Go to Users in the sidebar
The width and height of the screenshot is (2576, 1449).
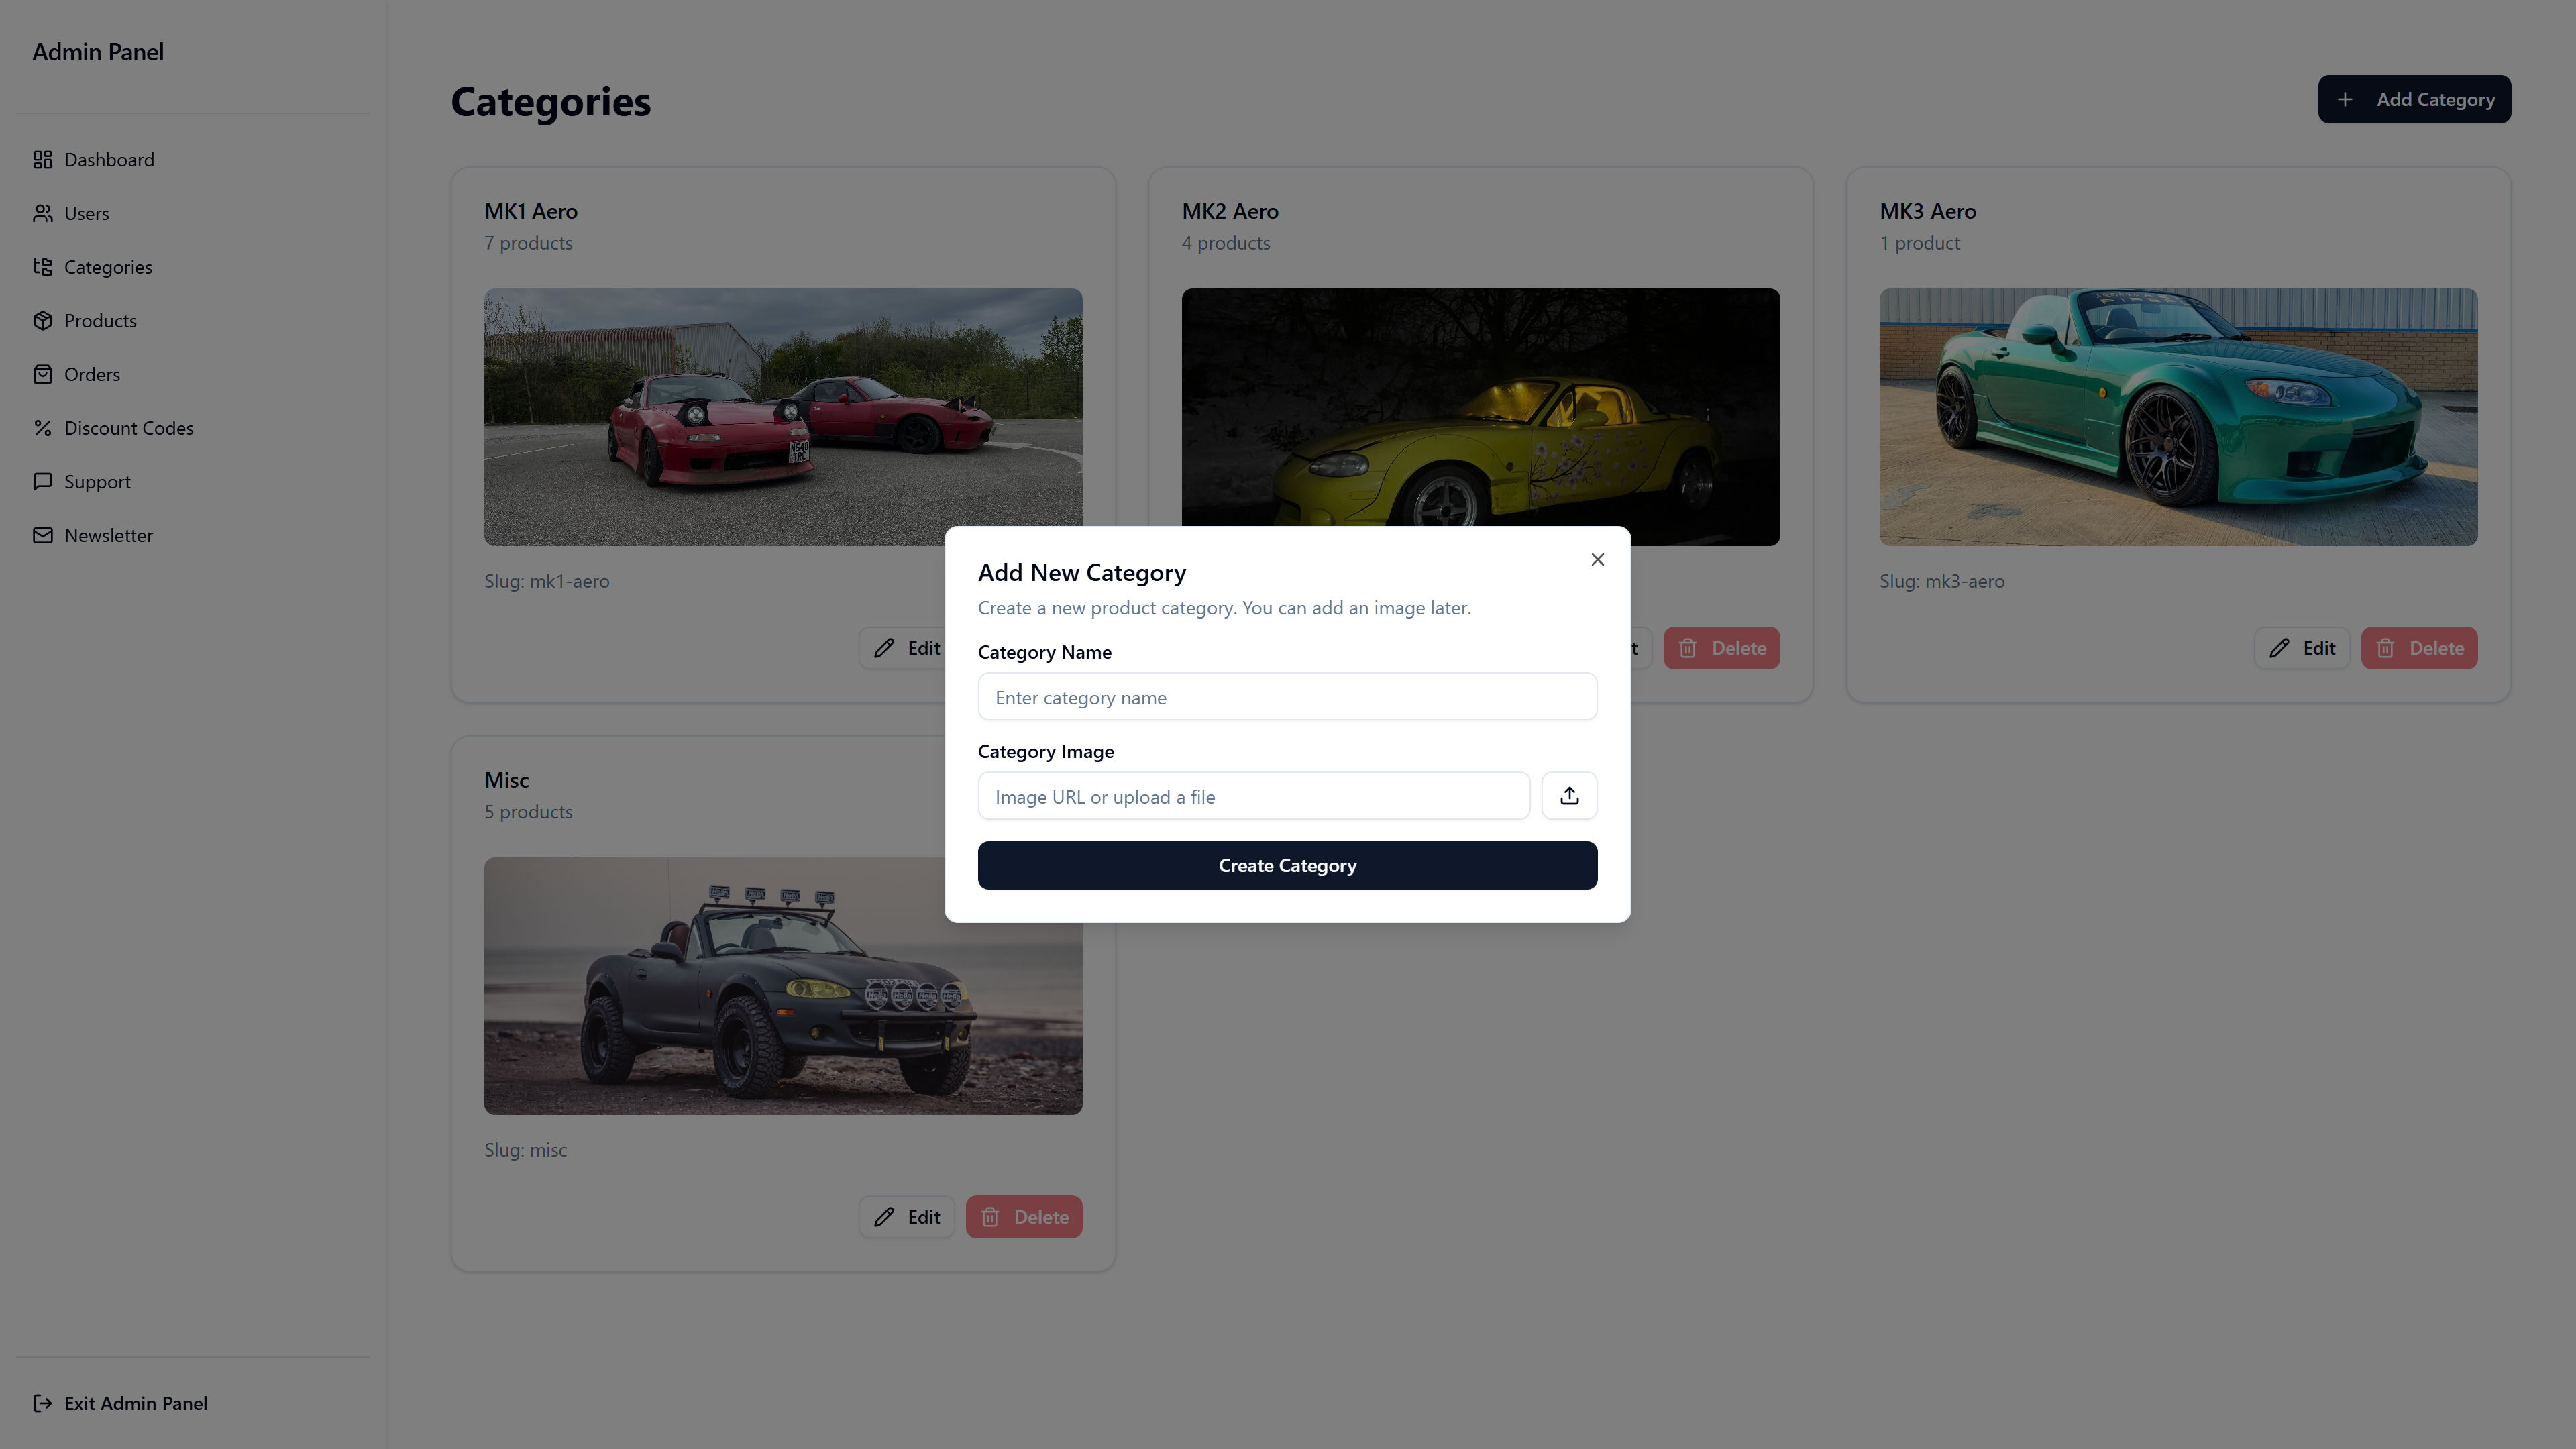point(87,213)
